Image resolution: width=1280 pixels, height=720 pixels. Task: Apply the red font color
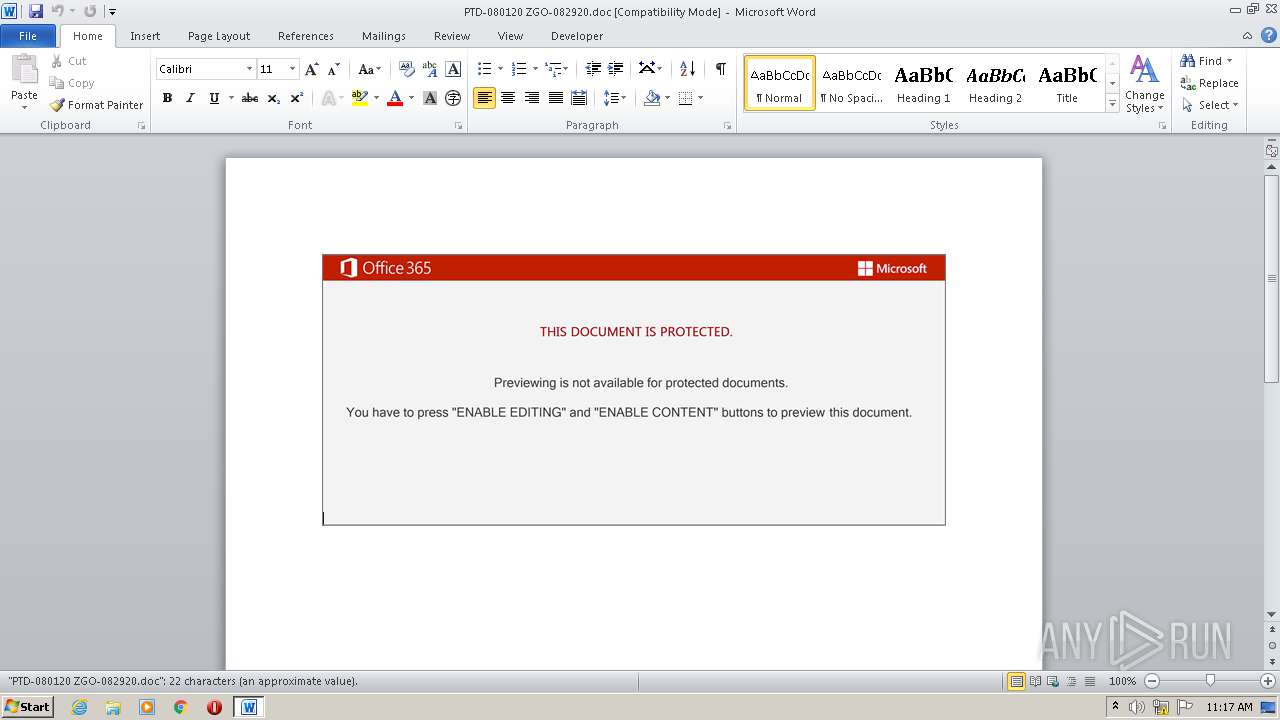pyautogui.click(x=395, y=98)
